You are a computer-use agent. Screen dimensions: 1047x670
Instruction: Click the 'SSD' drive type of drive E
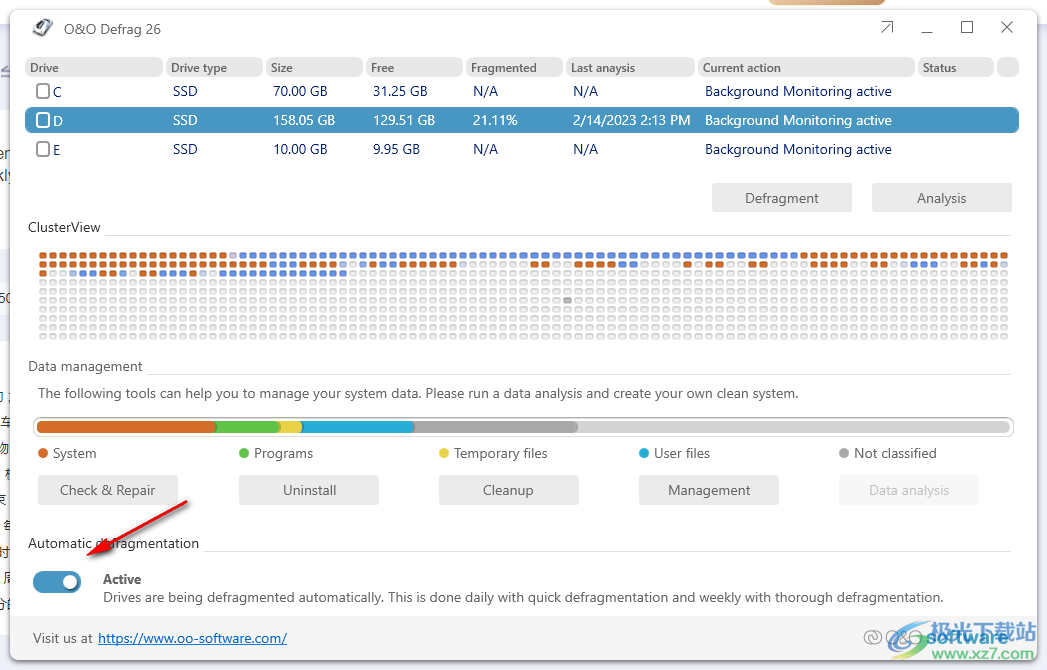coord(185,149)
